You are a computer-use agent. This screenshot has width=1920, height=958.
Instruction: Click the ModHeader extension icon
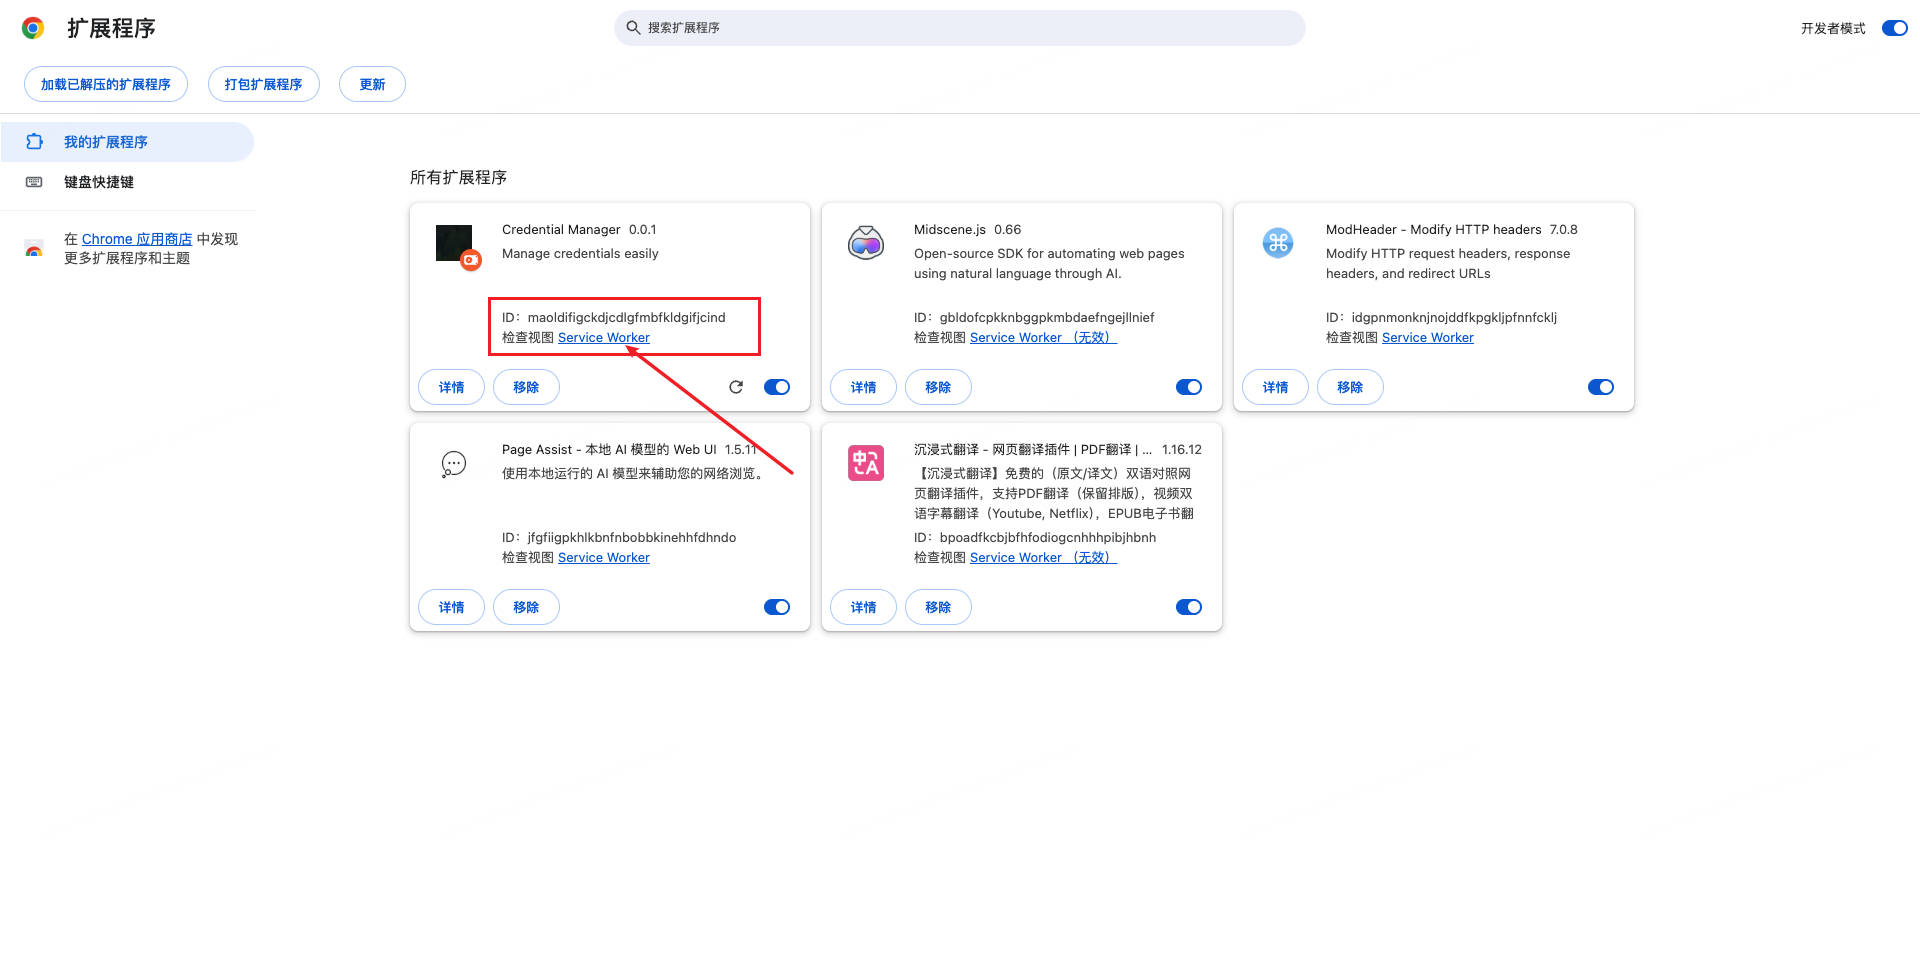[1278, 242]
